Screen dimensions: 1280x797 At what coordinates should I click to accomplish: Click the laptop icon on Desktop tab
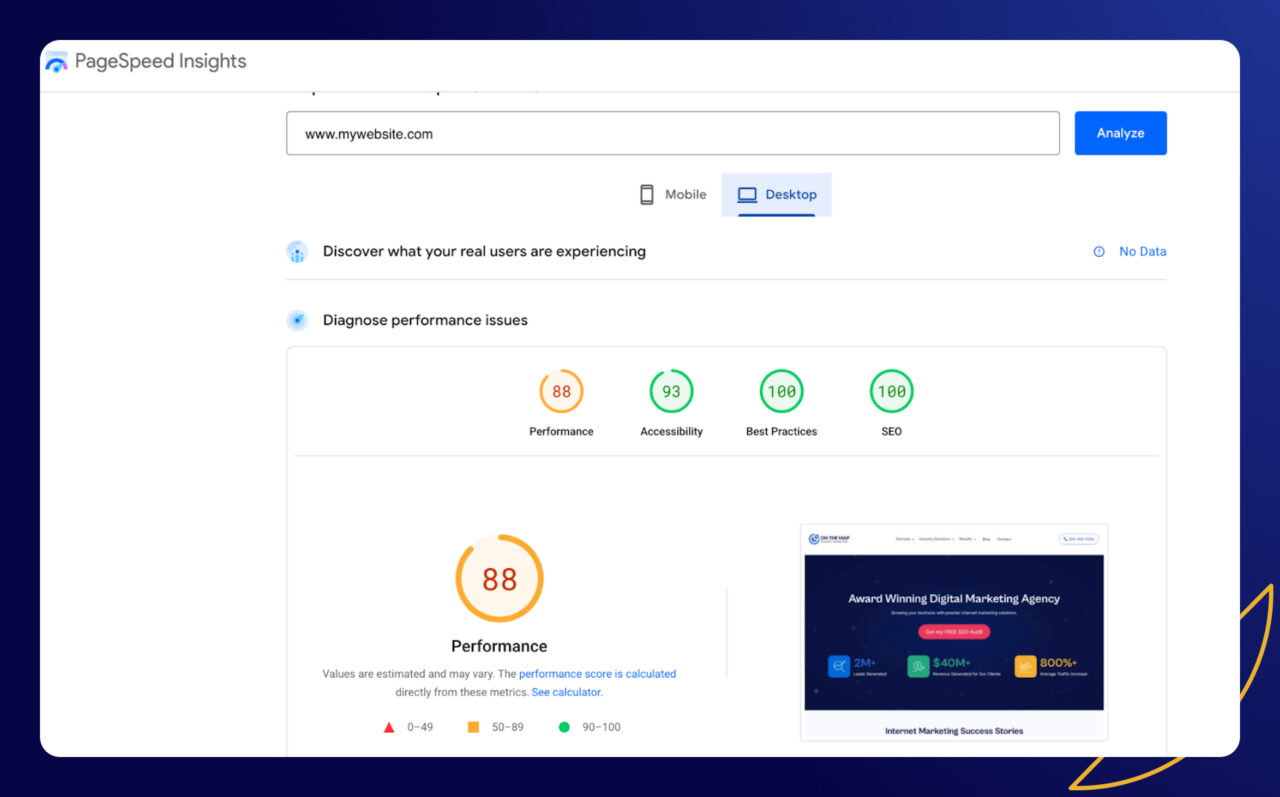point(747,195)
